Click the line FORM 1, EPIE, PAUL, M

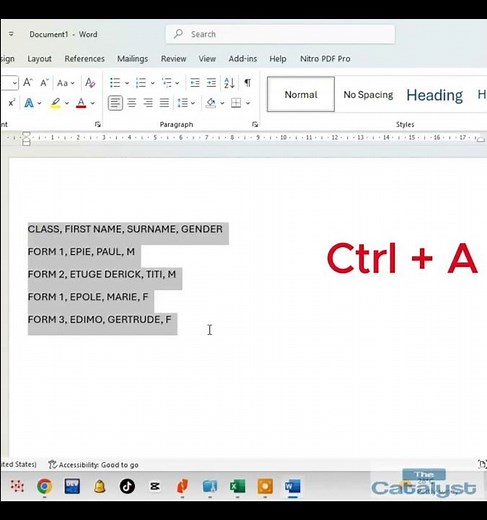coord(81,251)
